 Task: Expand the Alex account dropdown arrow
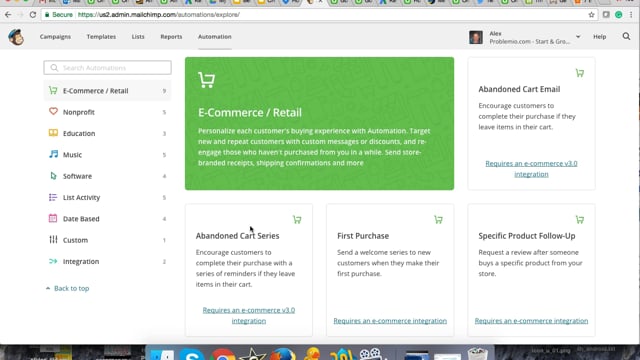[x=578, y=37]
